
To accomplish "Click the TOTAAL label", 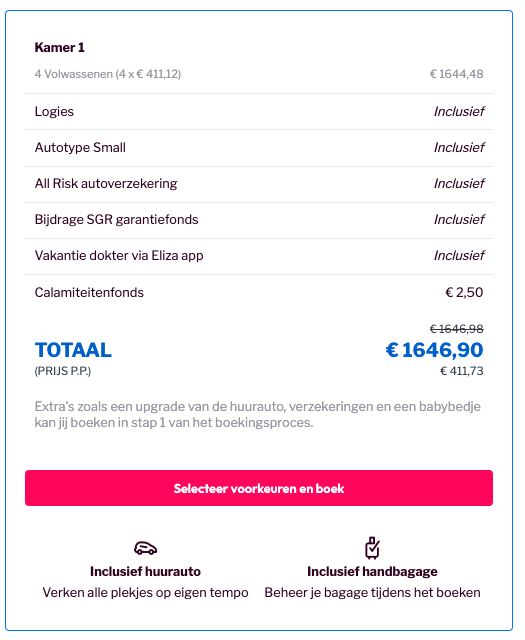I will (73, 350).
